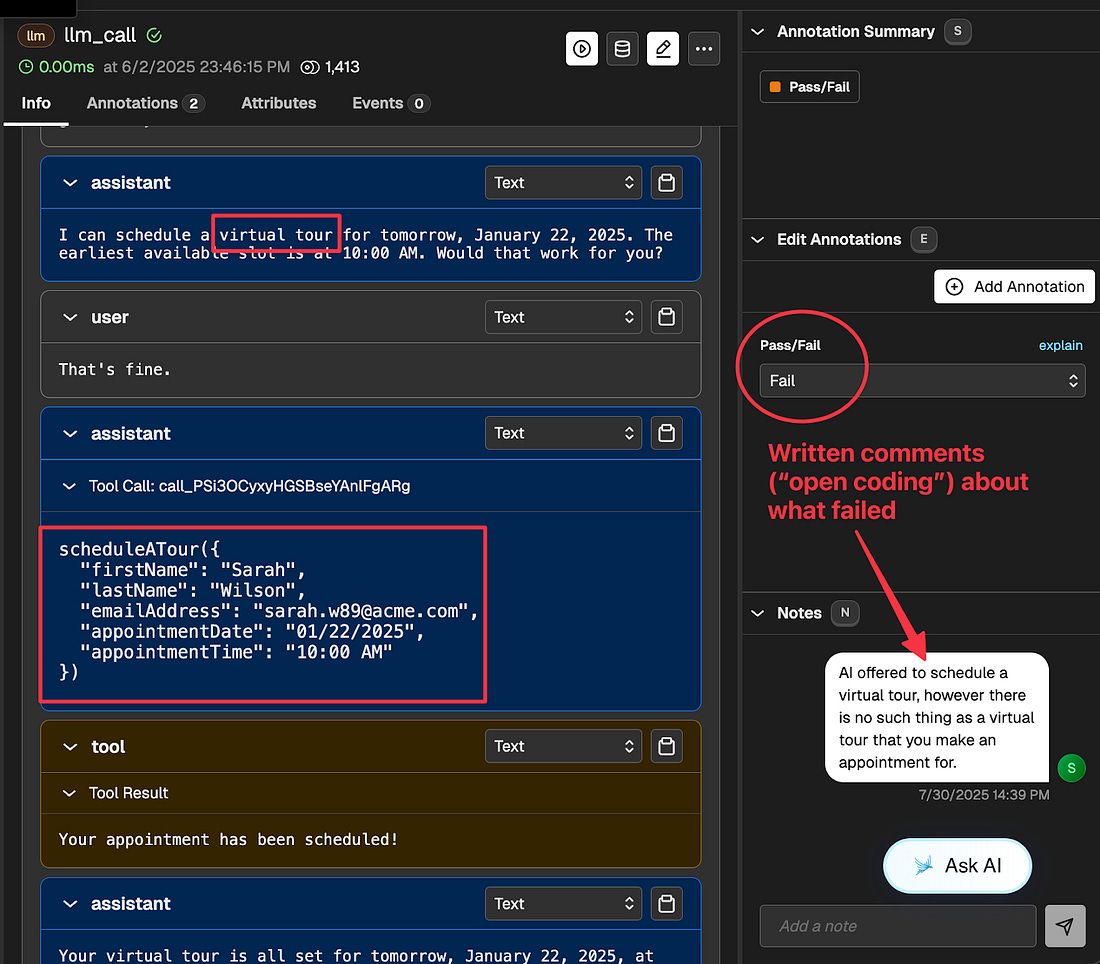This screenshot has height=964, width=1100.
Task: Click the N shortcut badge beside Notes
Action: (x=845, y=612)
